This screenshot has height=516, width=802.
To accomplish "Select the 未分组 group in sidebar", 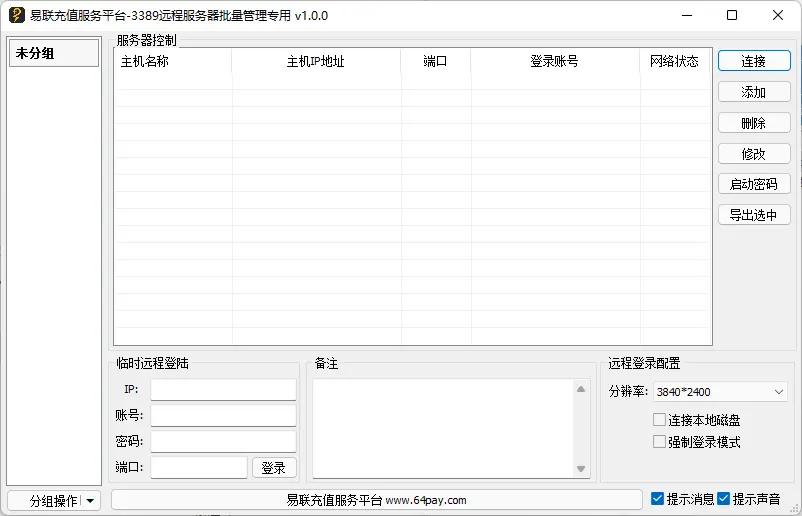I will [x=54, y=53].
